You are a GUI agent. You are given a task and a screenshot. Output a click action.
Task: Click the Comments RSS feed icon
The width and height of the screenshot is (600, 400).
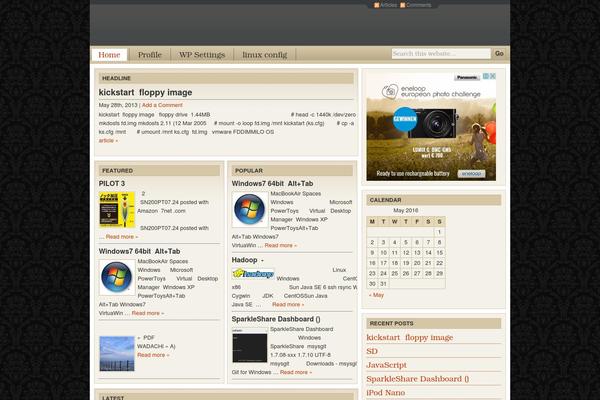(403, 5)
